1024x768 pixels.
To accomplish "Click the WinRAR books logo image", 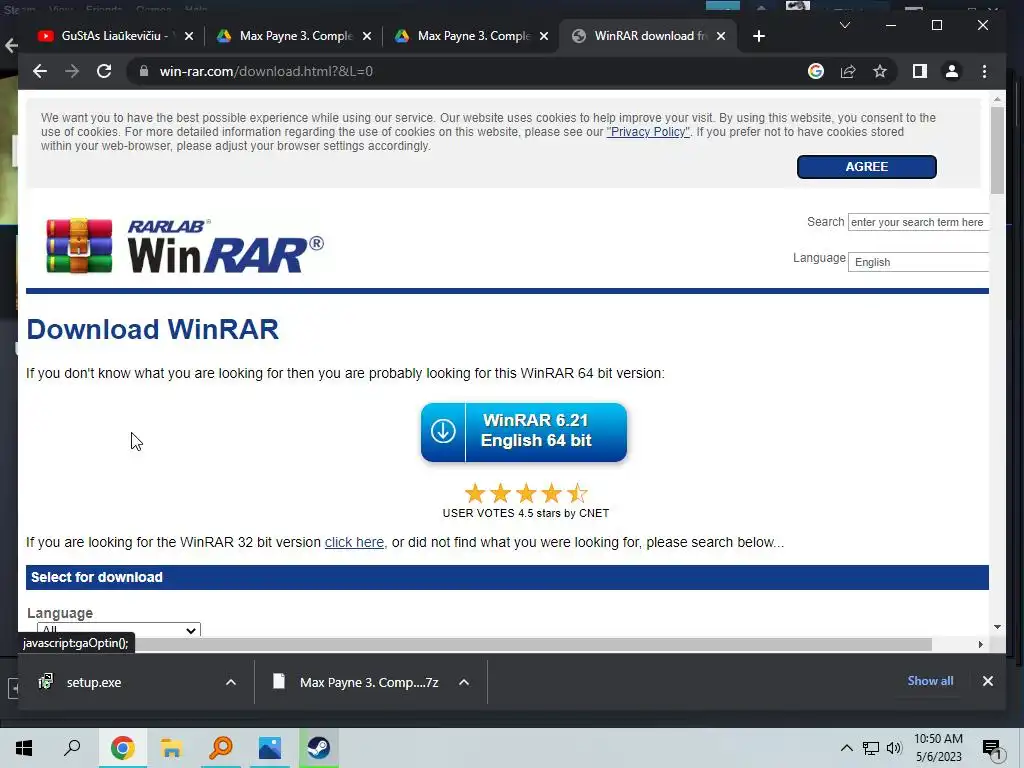I will [79, 245].
